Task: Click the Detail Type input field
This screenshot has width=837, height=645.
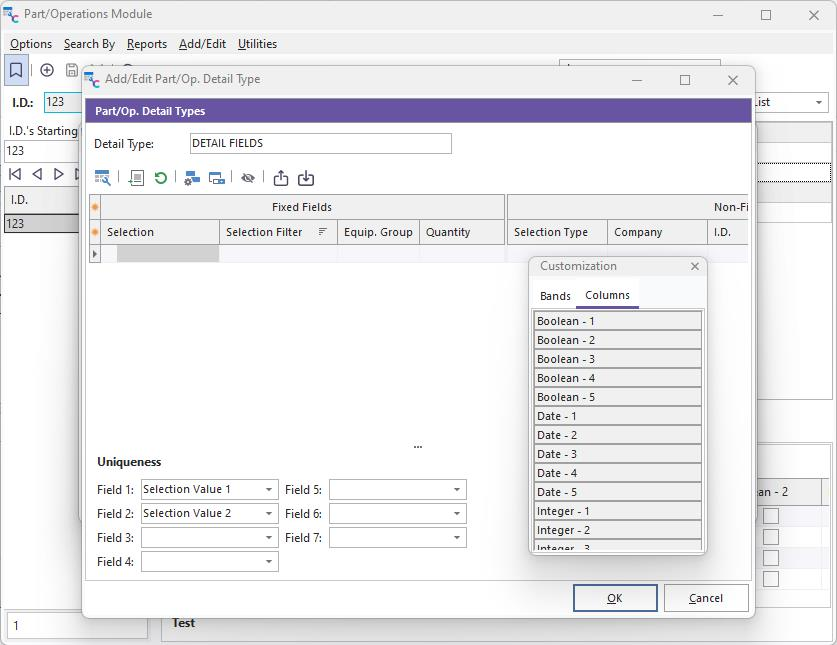Action: 320,143
